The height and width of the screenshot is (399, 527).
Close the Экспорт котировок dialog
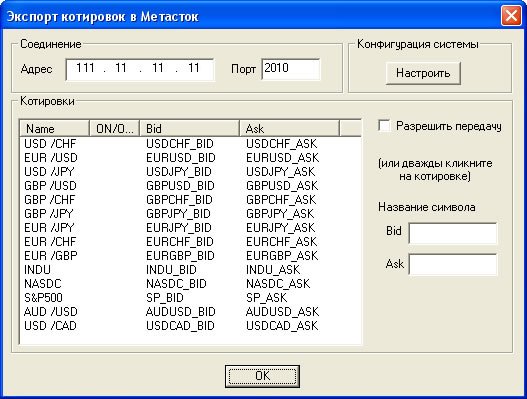pos(511,16)
